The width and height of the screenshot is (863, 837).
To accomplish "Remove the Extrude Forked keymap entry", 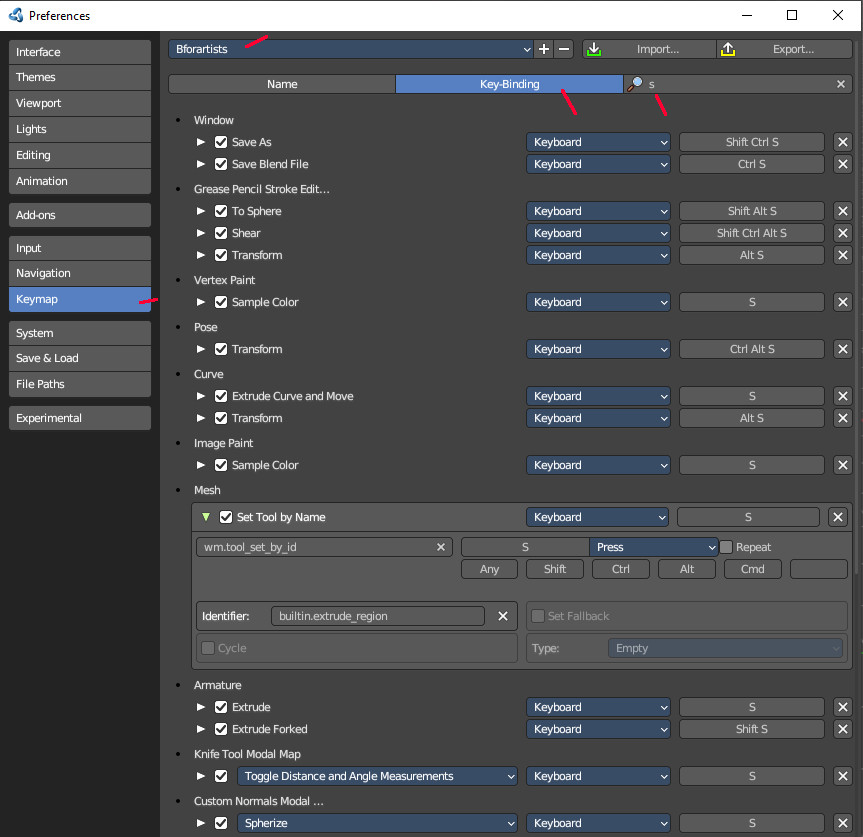I will (x=843, y=729).
